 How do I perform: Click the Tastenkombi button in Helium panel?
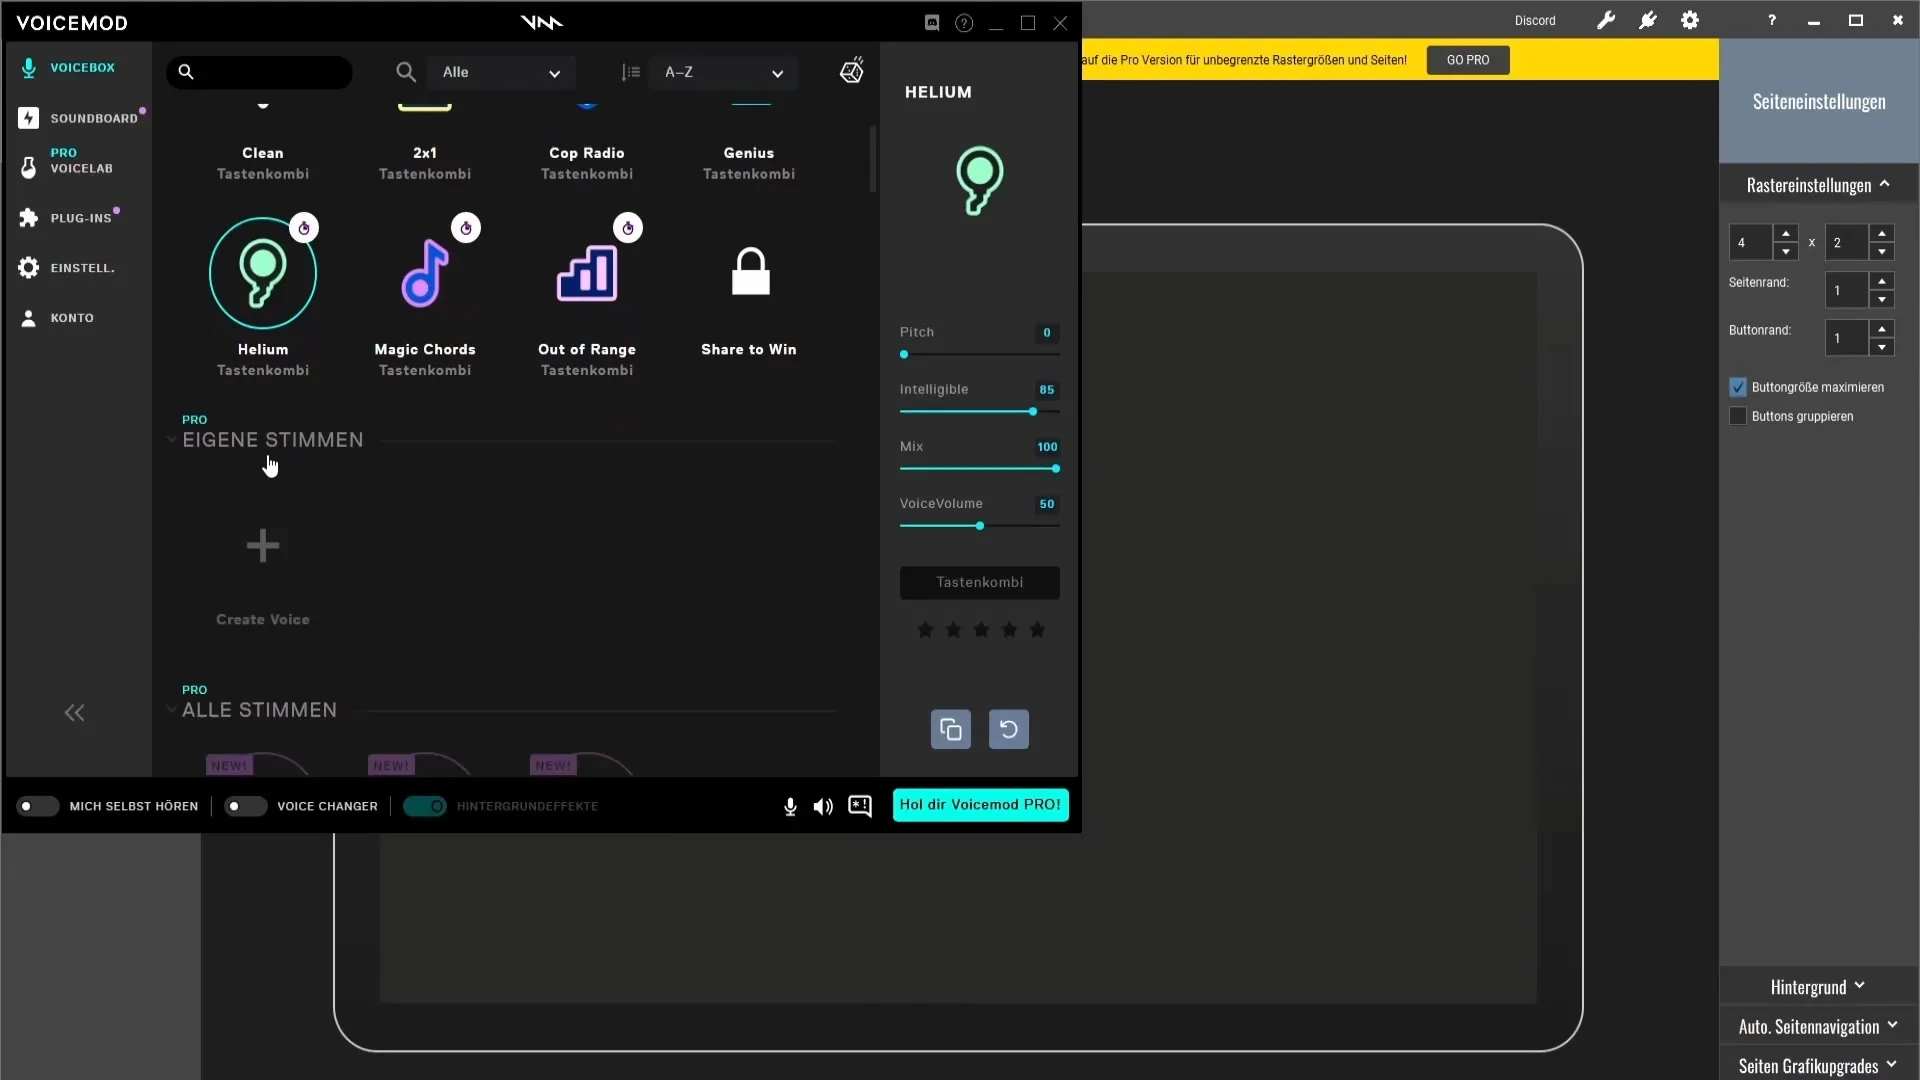(x=980, y=582)
